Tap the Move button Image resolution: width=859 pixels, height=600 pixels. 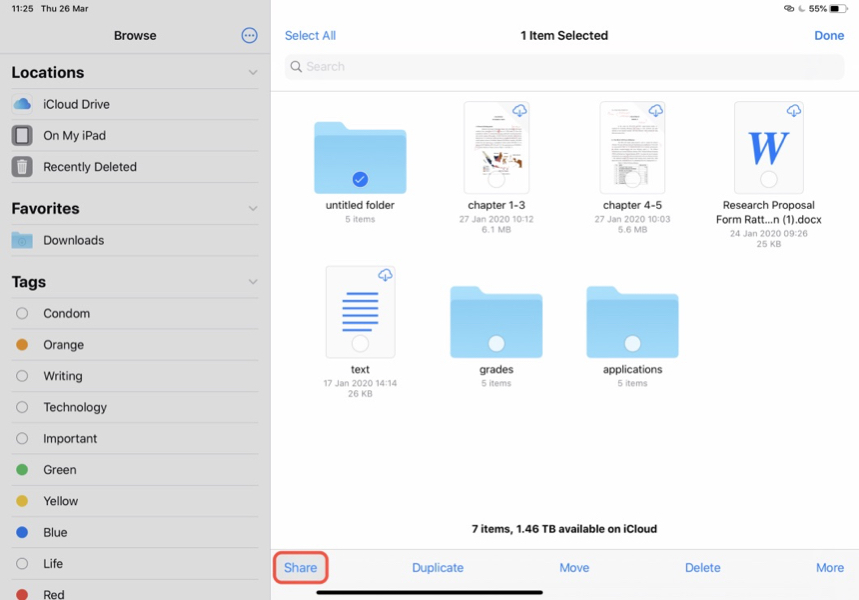coord(574,568)
